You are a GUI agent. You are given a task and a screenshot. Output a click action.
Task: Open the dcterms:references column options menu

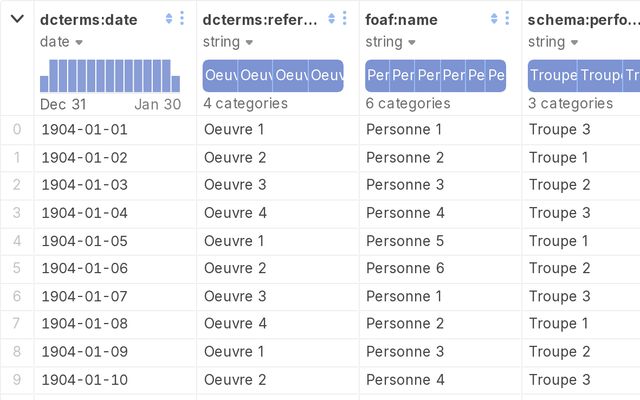tap(344, 18)
